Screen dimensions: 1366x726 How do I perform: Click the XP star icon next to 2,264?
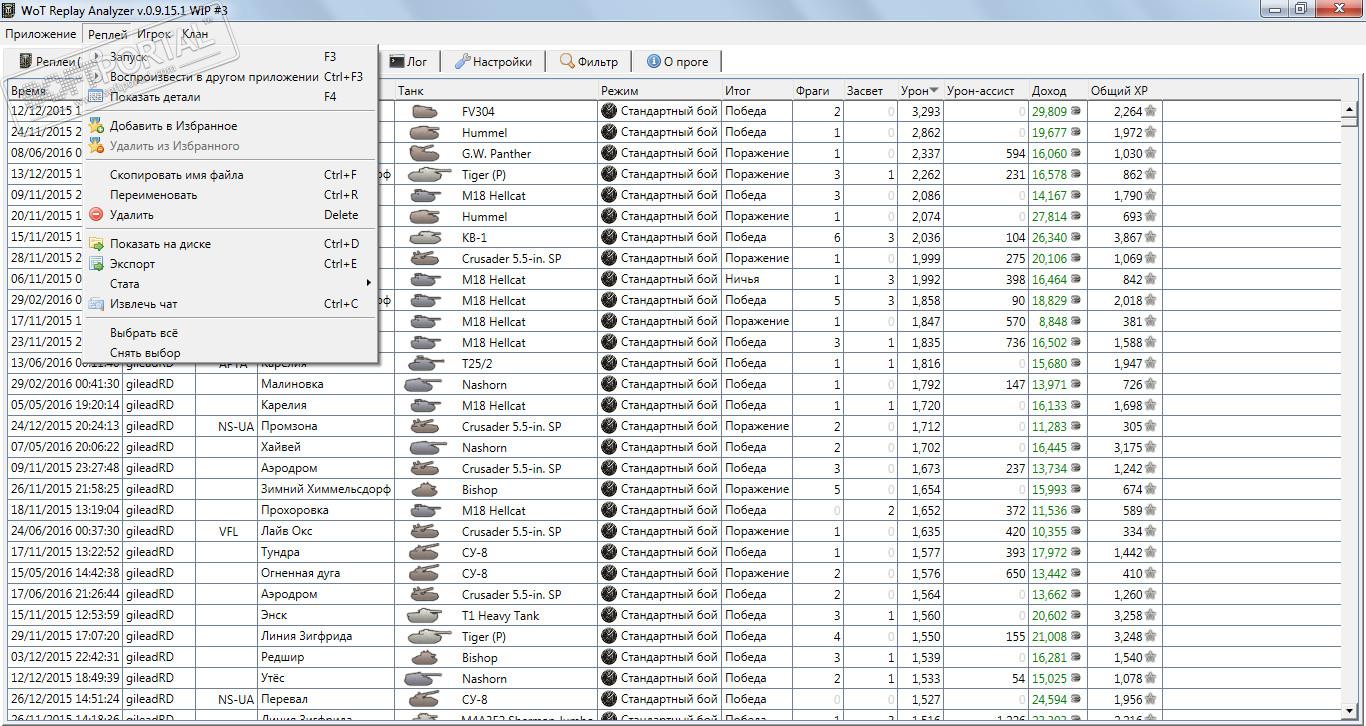[1150, 112]
